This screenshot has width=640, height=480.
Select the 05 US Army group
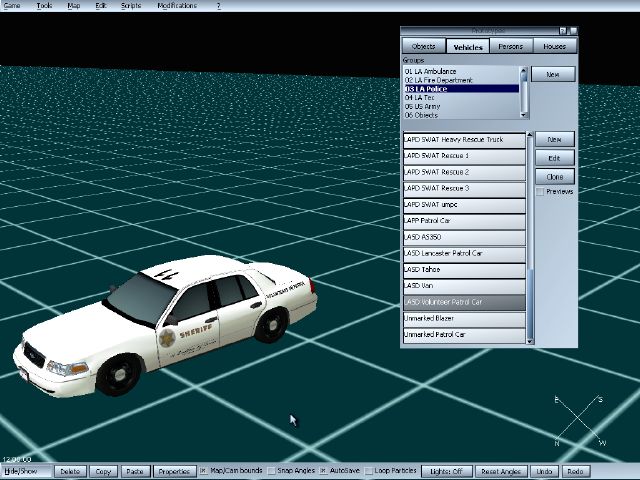pos(461,106)
